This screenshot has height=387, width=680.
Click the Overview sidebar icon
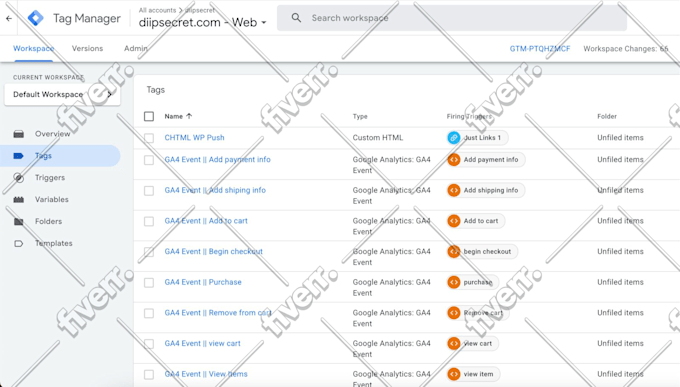19,134
